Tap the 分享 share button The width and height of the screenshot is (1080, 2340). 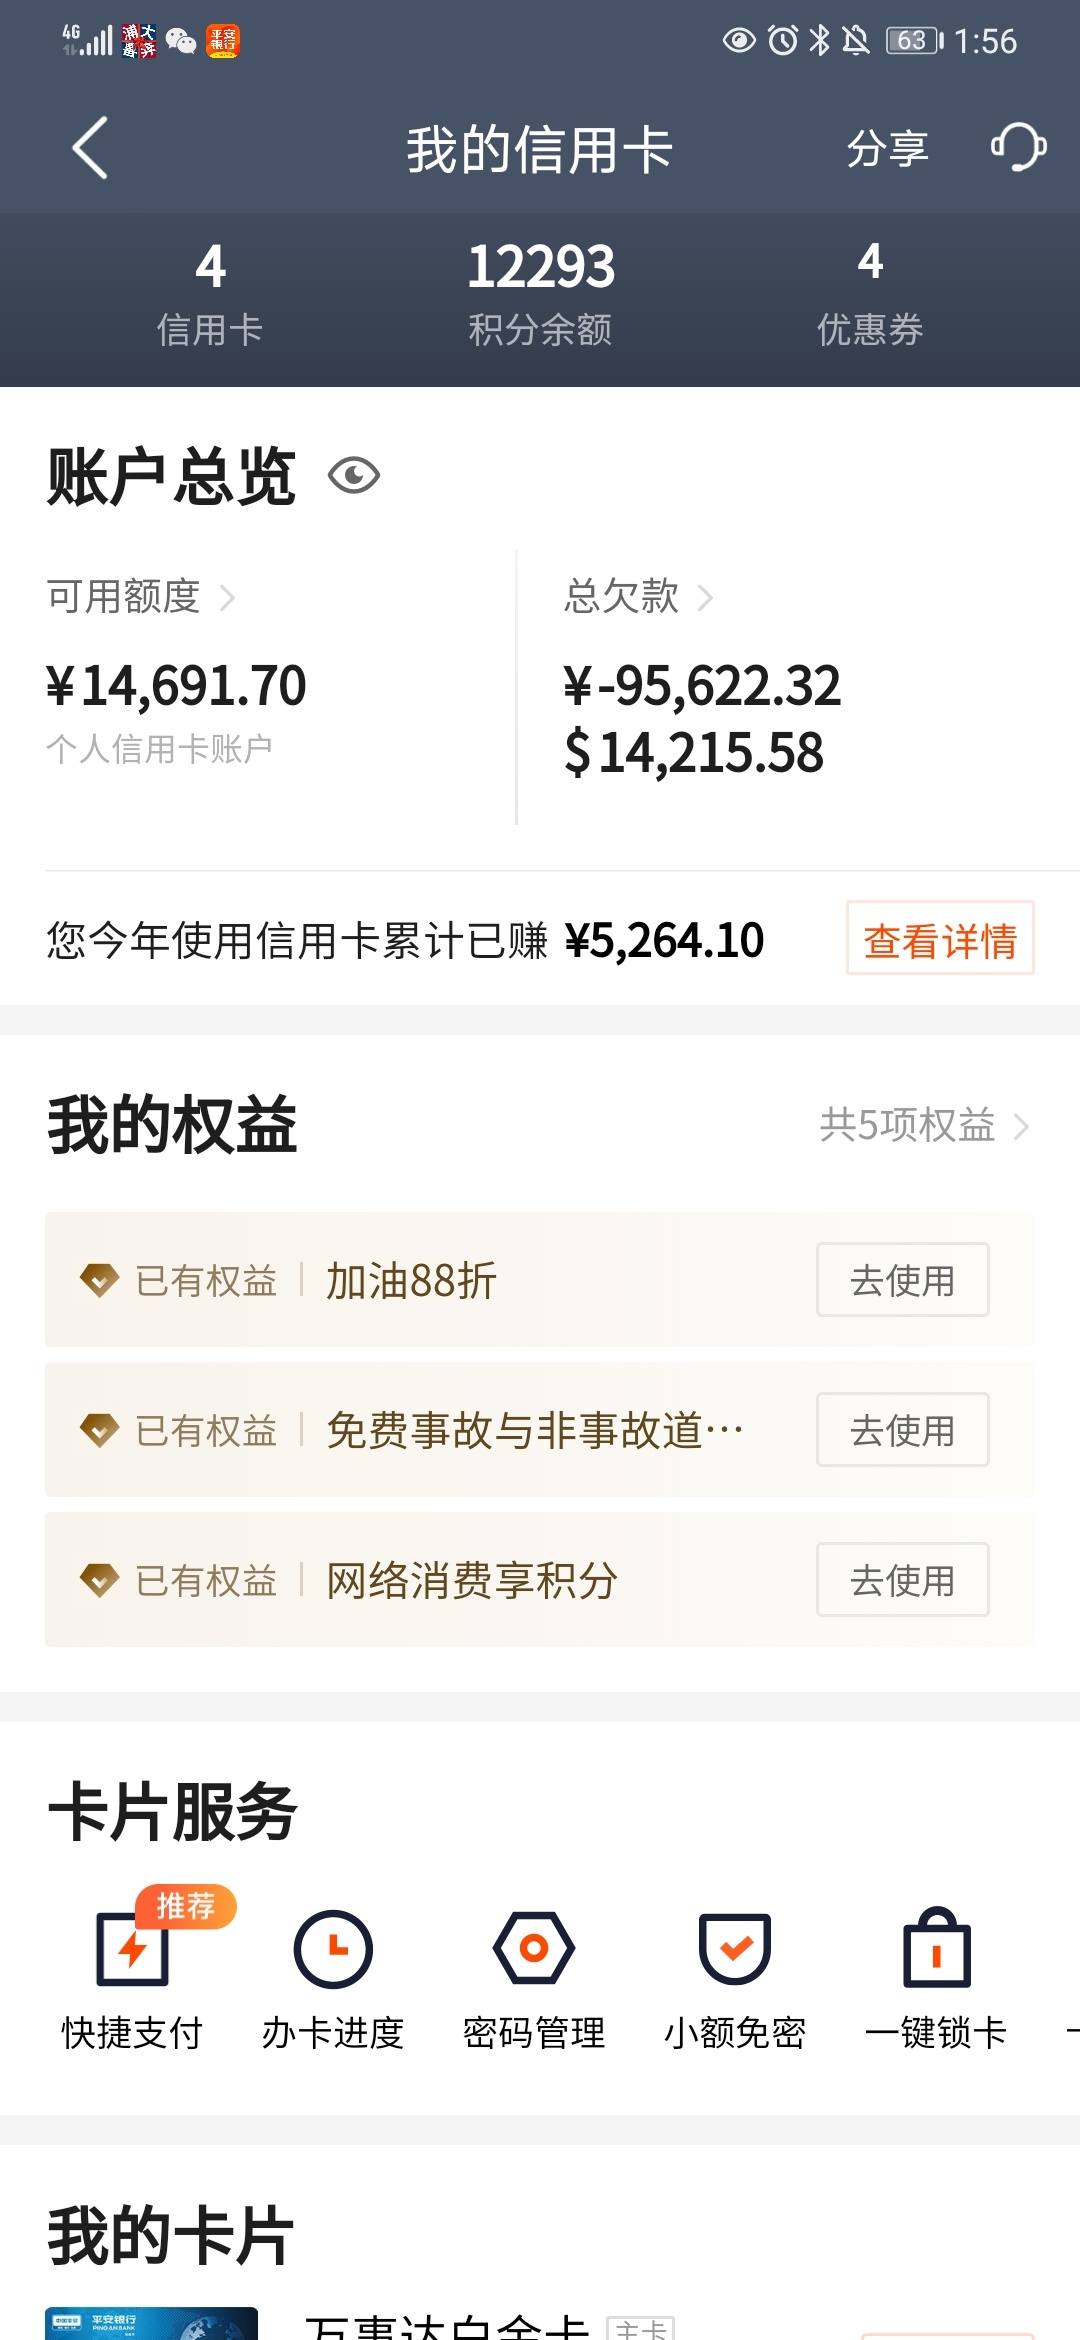click(888, 148)
